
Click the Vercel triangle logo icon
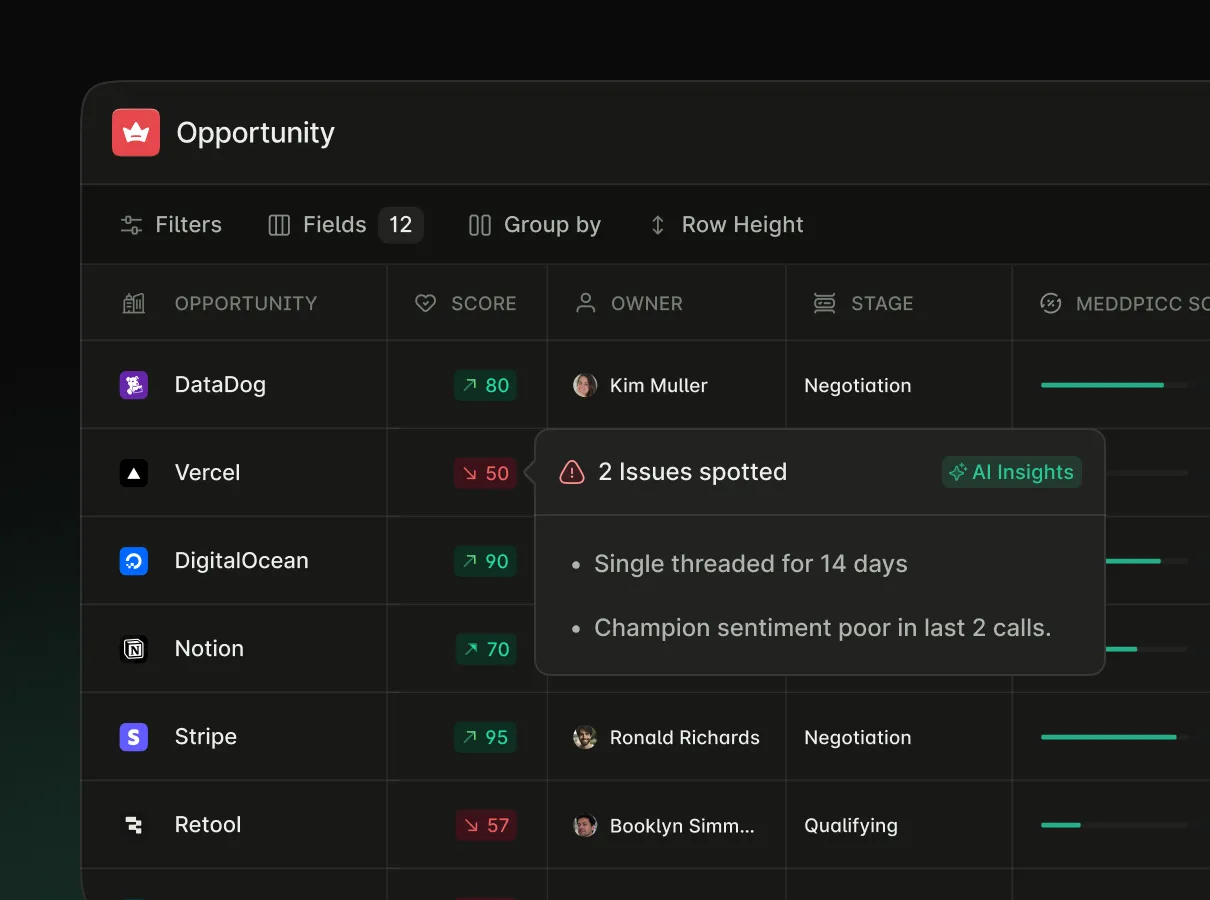coord(134,473)
